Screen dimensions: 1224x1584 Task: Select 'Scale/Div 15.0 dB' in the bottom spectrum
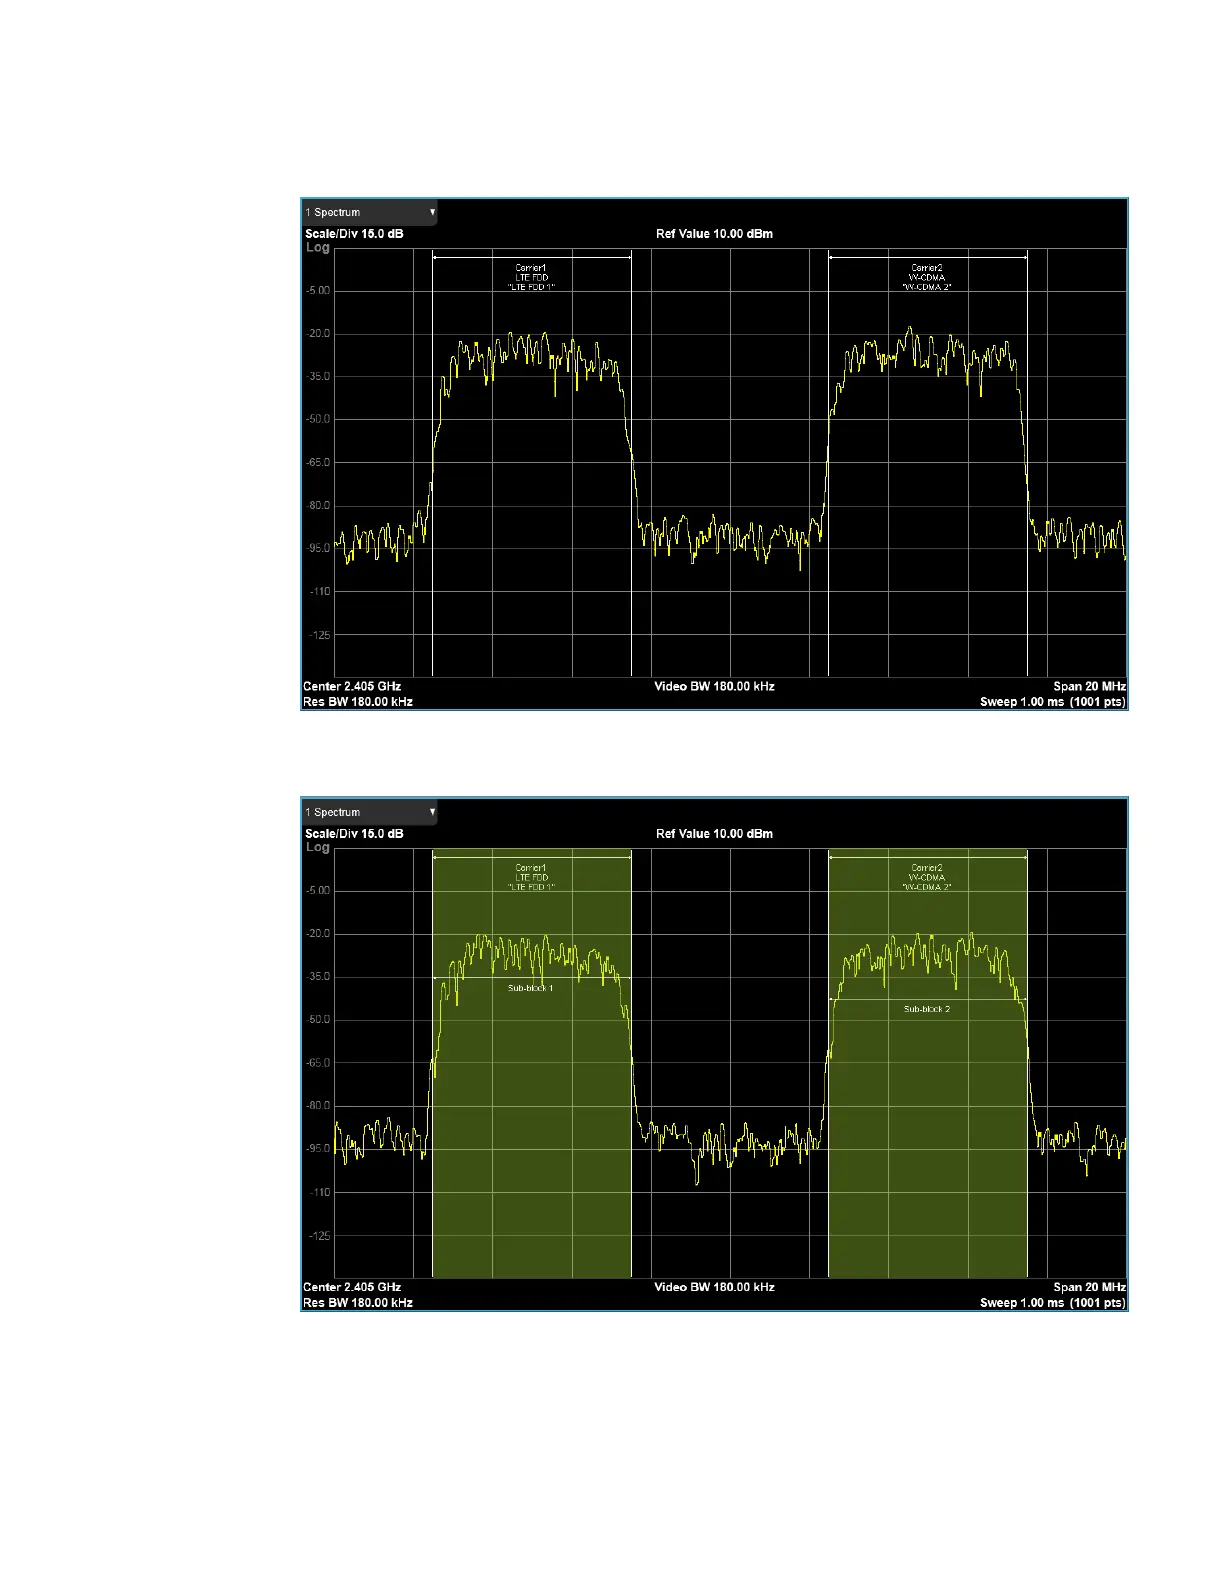click(354, 834)
